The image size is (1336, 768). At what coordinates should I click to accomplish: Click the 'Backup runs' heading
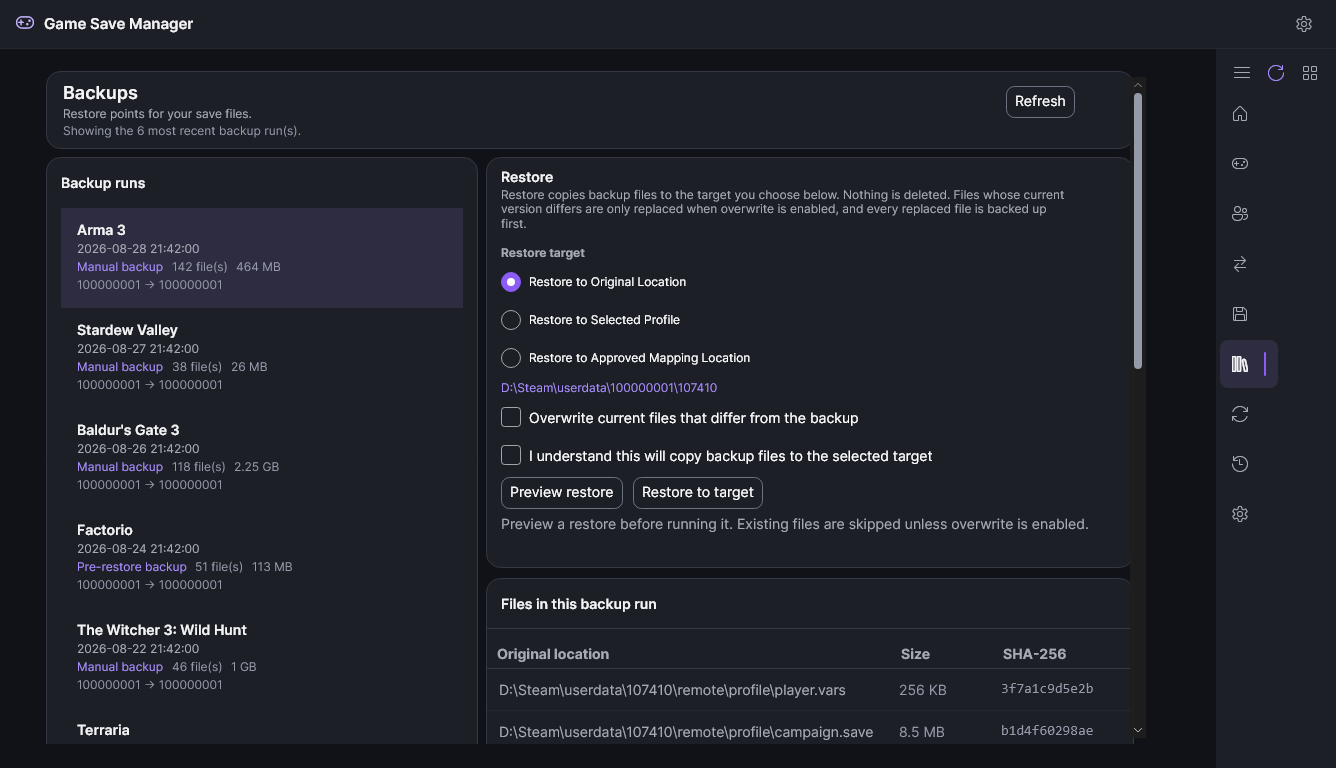pyautogui.click(x=103, y=183)
